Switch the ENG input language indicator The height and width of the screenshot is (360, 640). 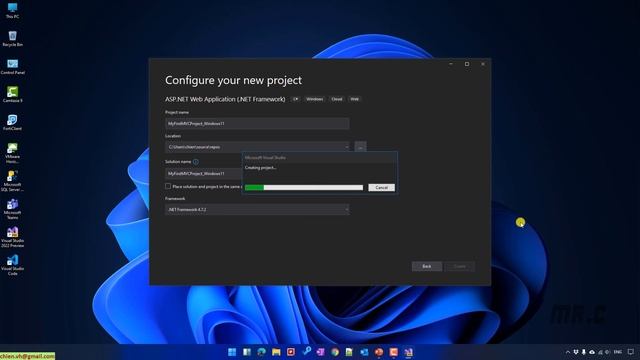[618, 352]
